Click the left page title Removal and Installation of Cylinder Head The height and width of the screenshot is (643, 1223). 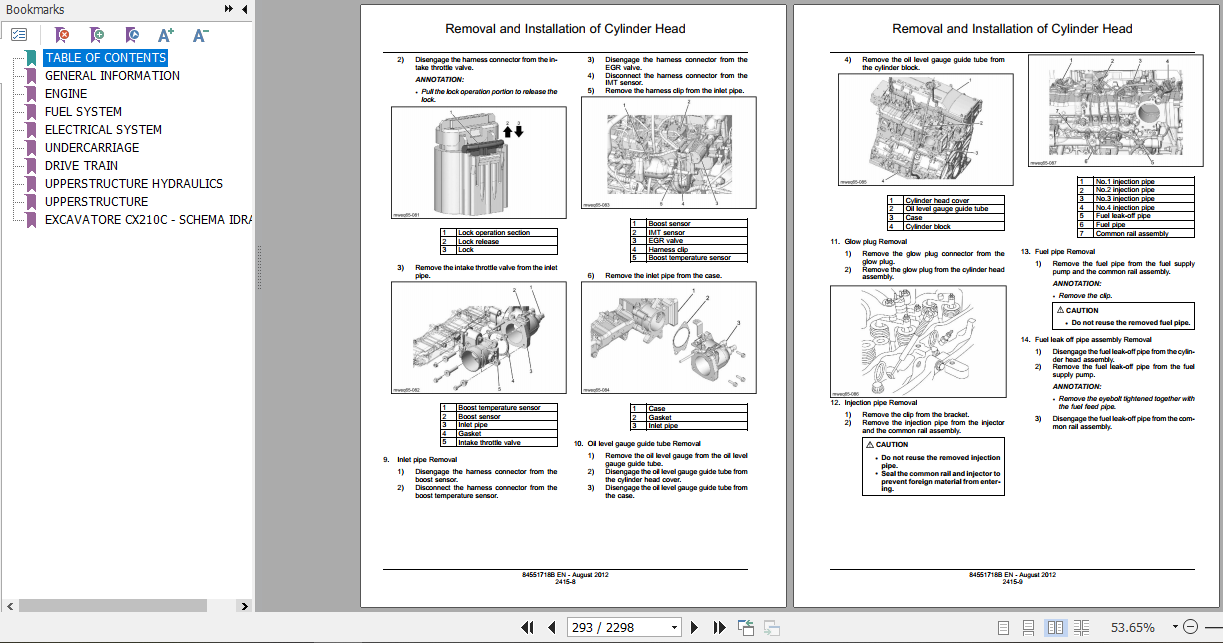coord(565,29)
